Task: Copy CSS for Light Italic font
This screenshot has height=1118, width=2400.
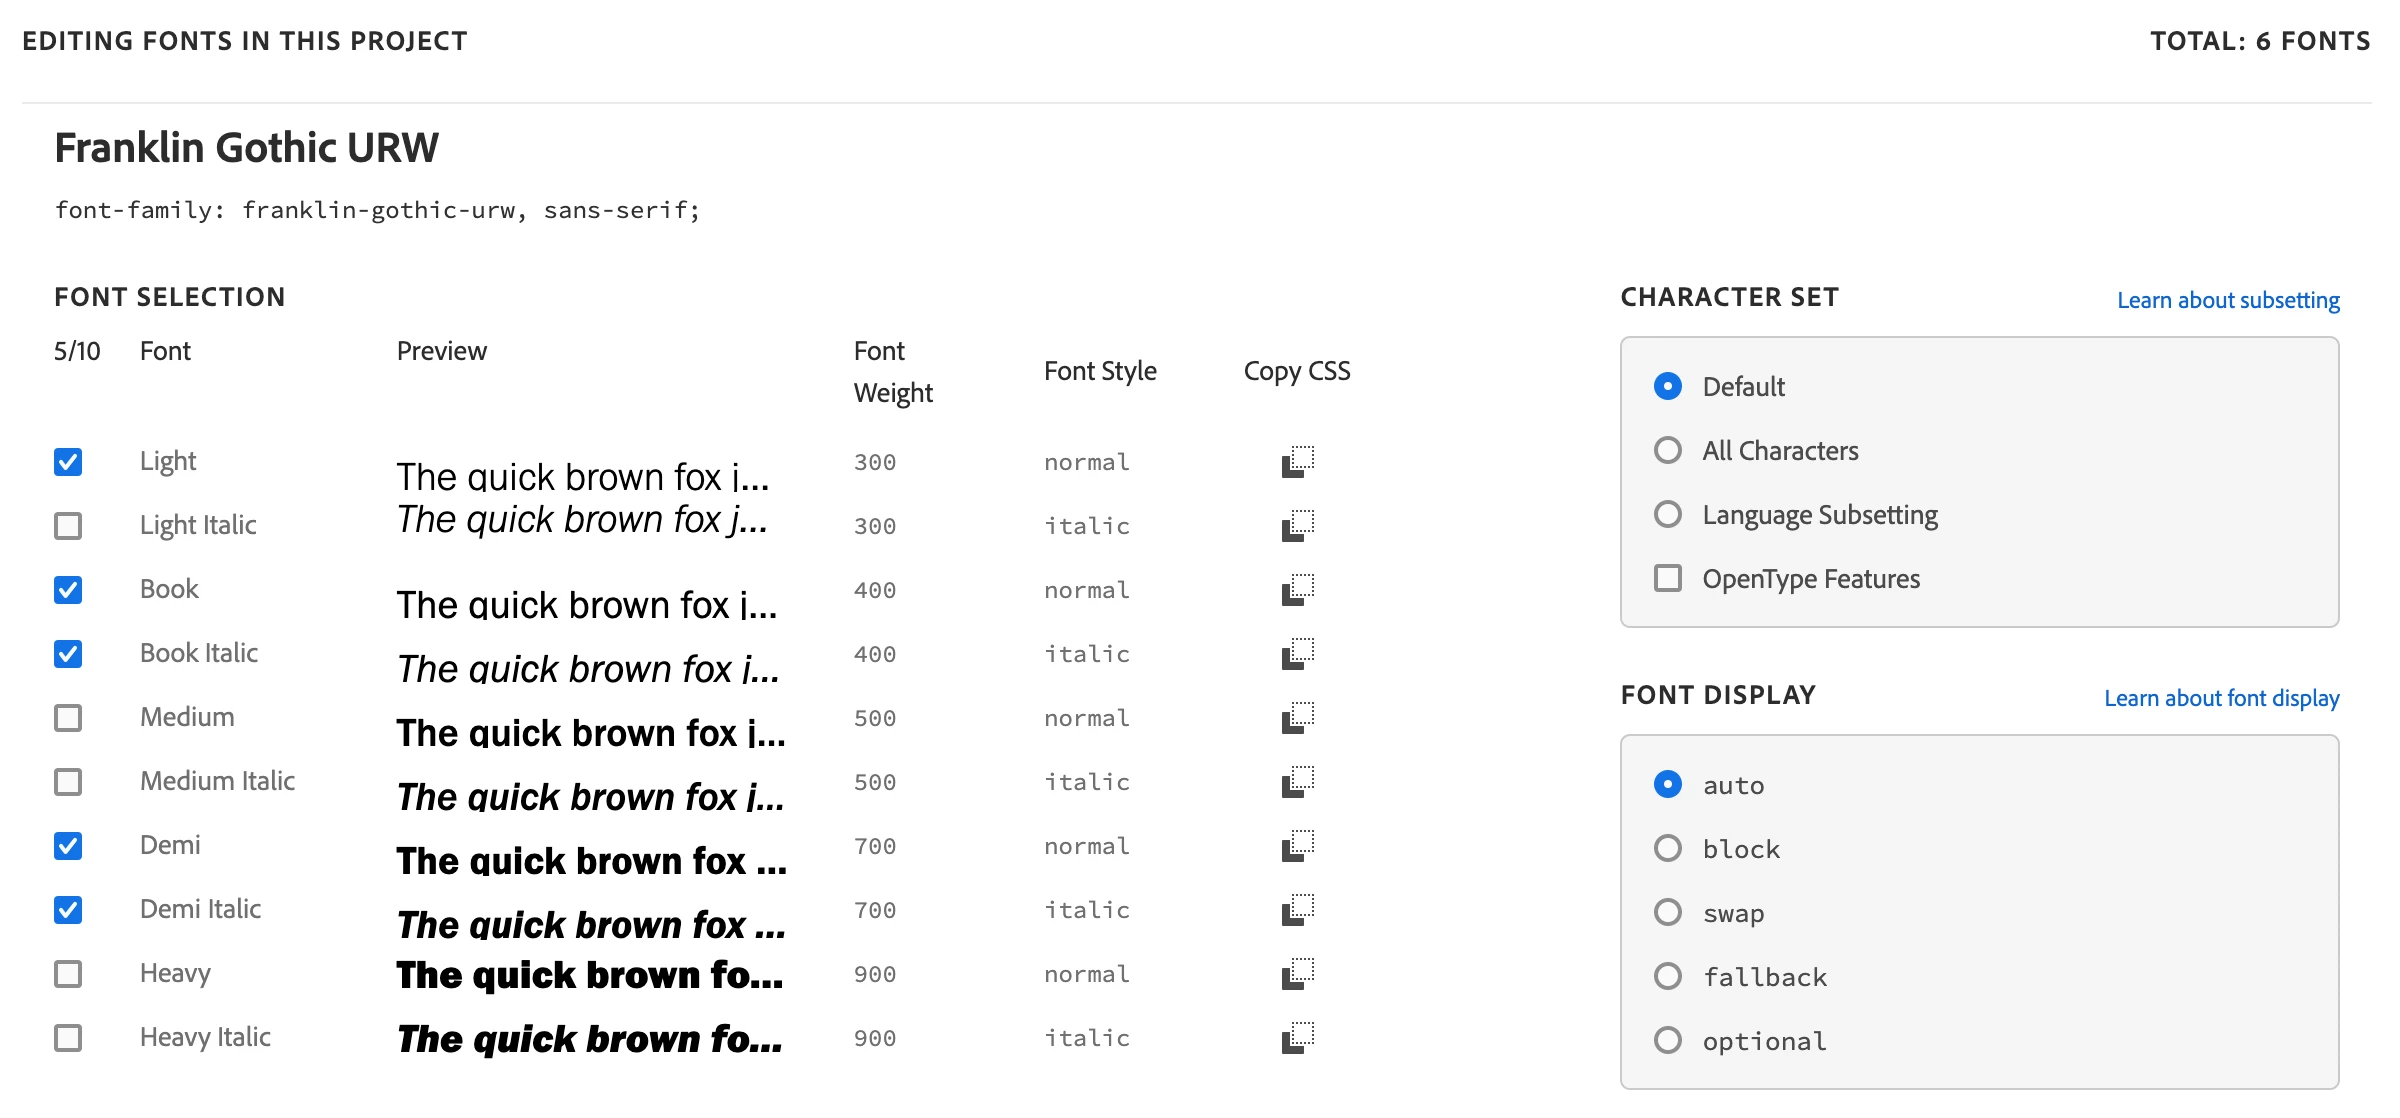Action: [1297, 526]
